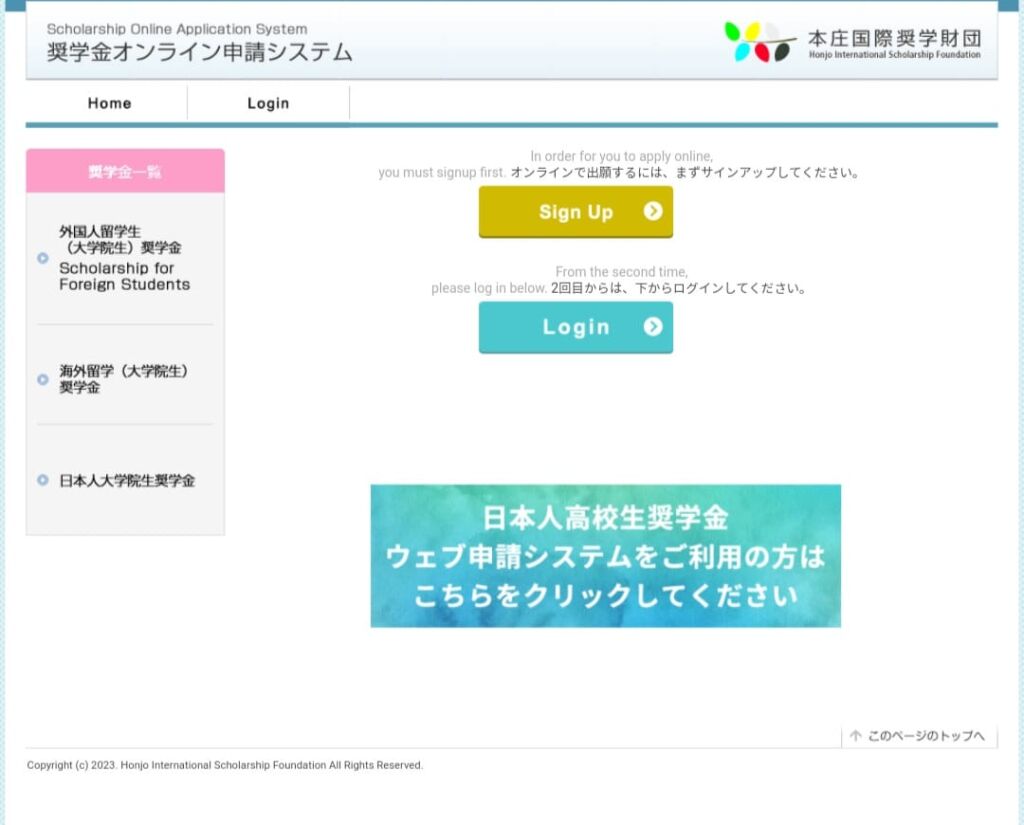
Task: Click the 日本人高校生奨学金 web application banner
Action: [x=605, y=556]
